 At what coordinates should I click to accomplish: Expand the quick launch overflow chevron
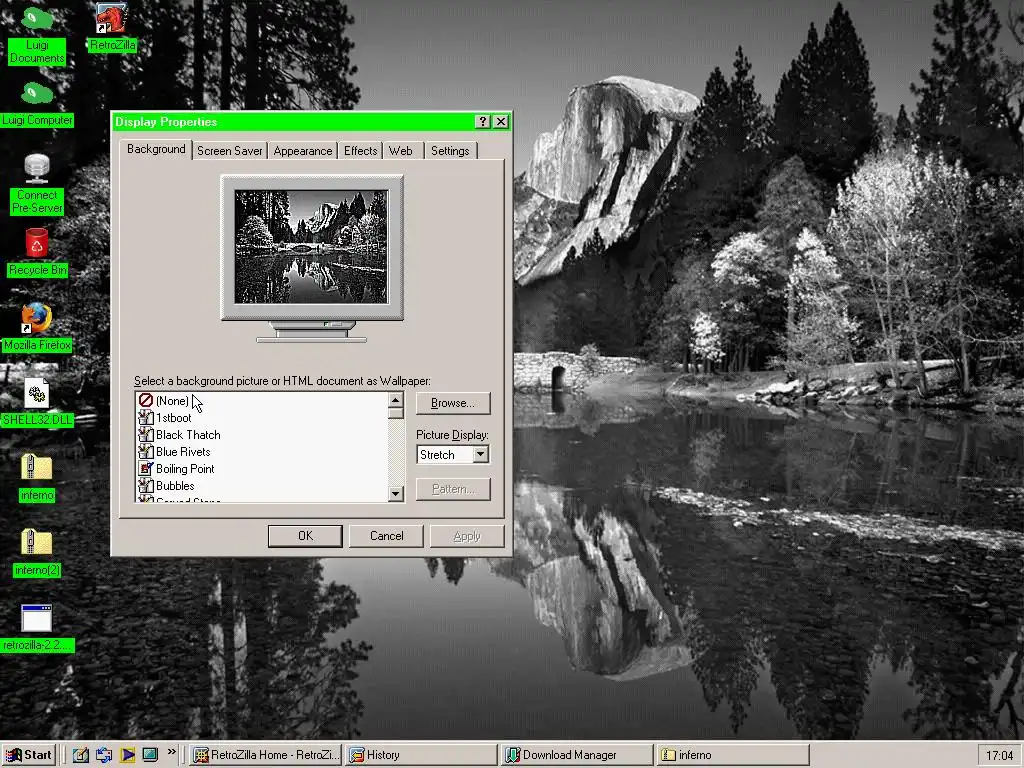[172, 752]
